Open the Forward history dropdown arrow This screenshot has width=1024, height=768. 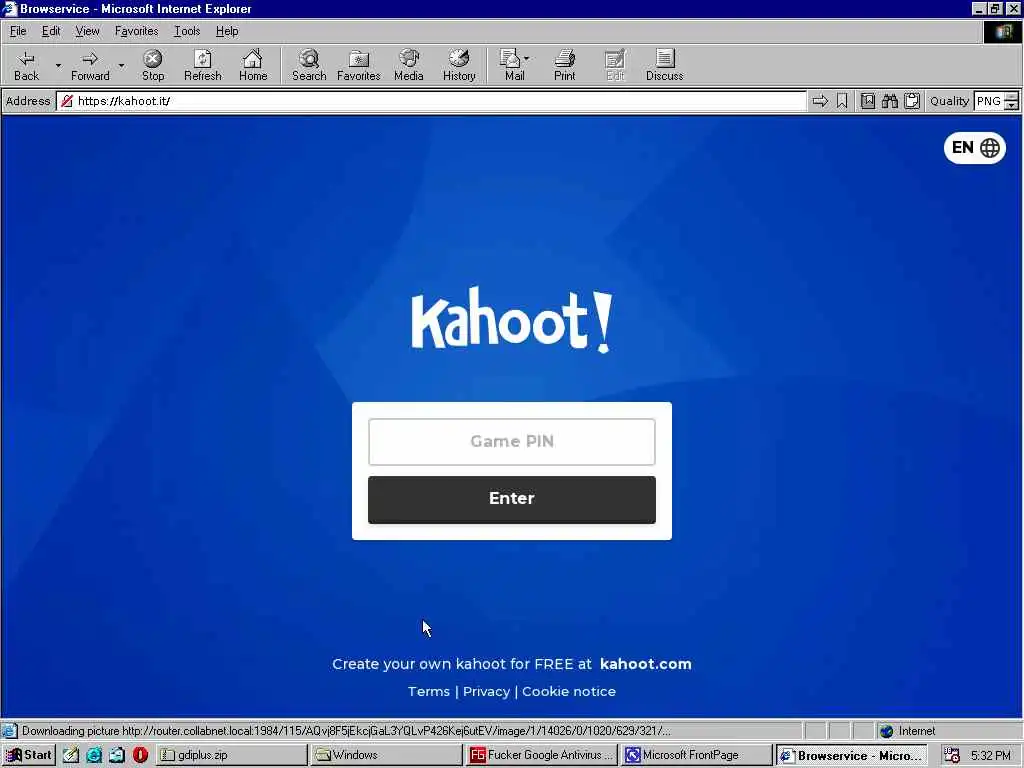pos(121,65)
